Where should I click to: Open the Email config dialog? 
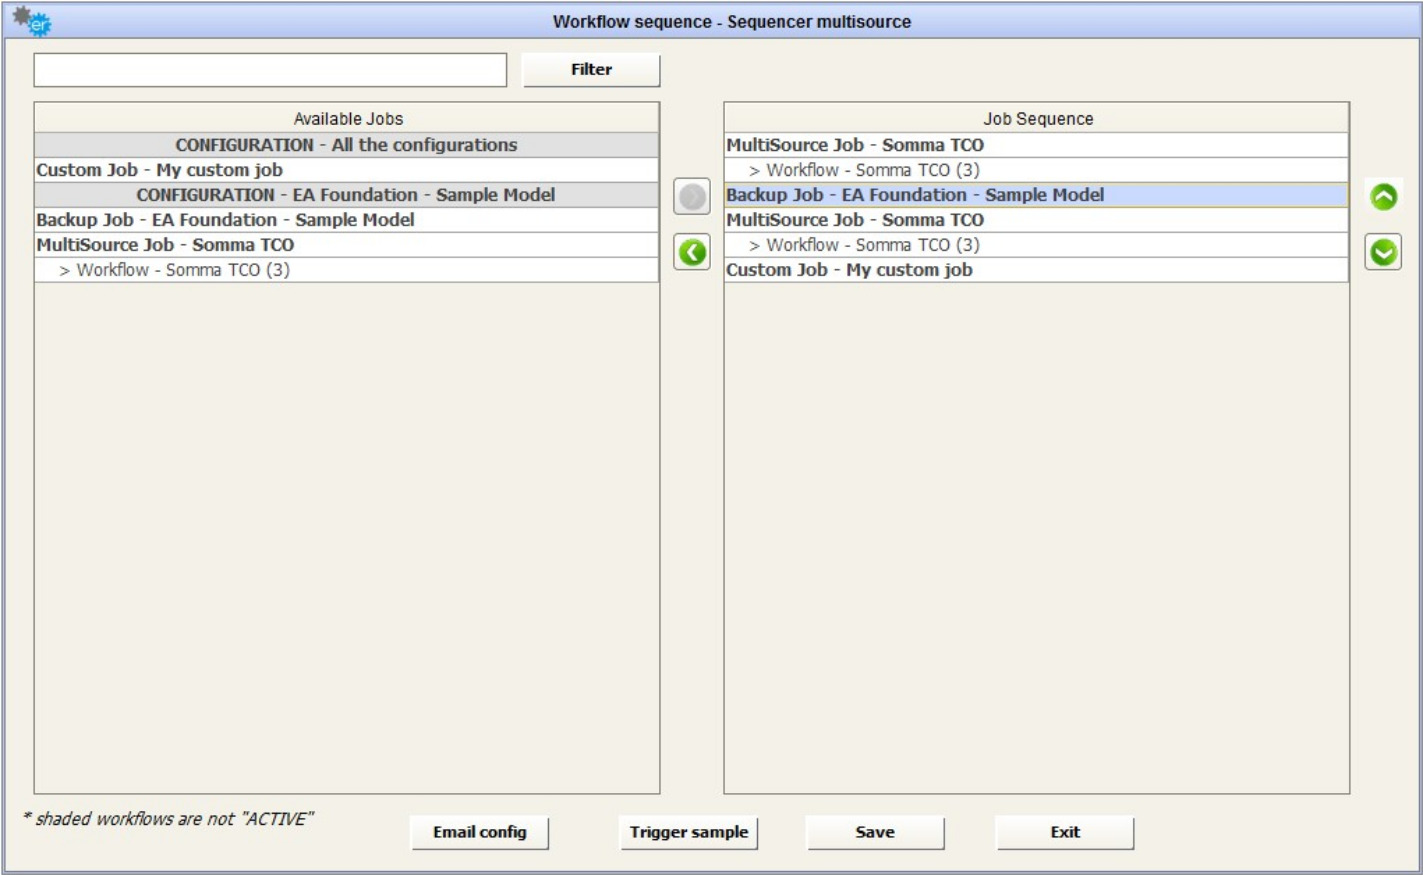pyautogui.click(x=480, y=832)
